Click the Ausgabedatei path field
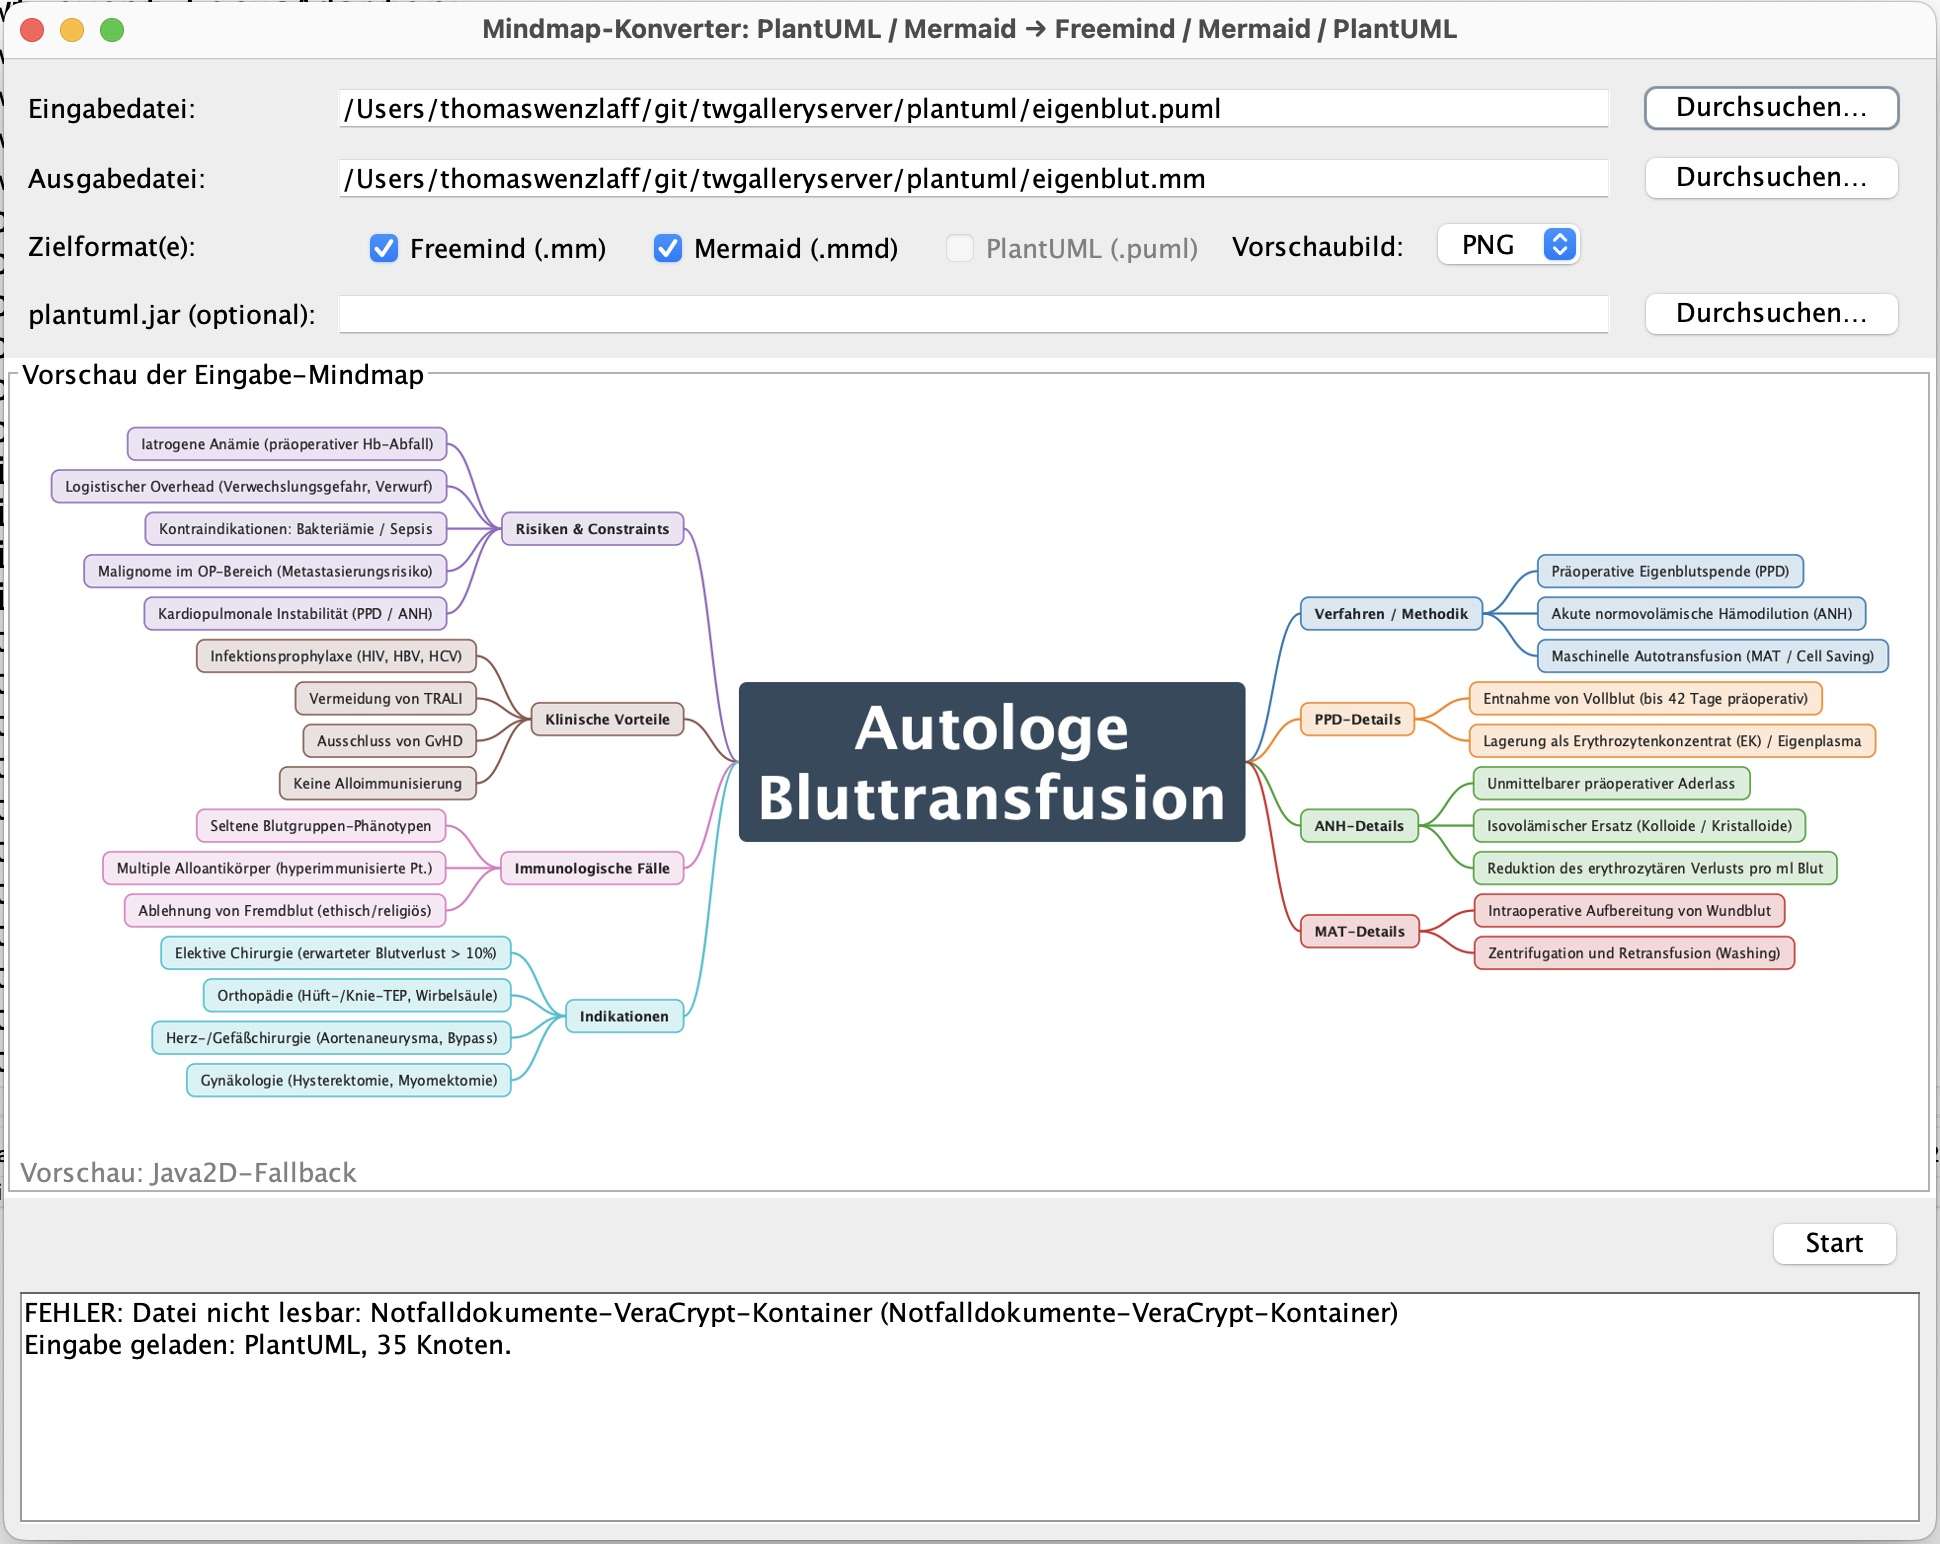1940x1544 pixels. [973, 178]
